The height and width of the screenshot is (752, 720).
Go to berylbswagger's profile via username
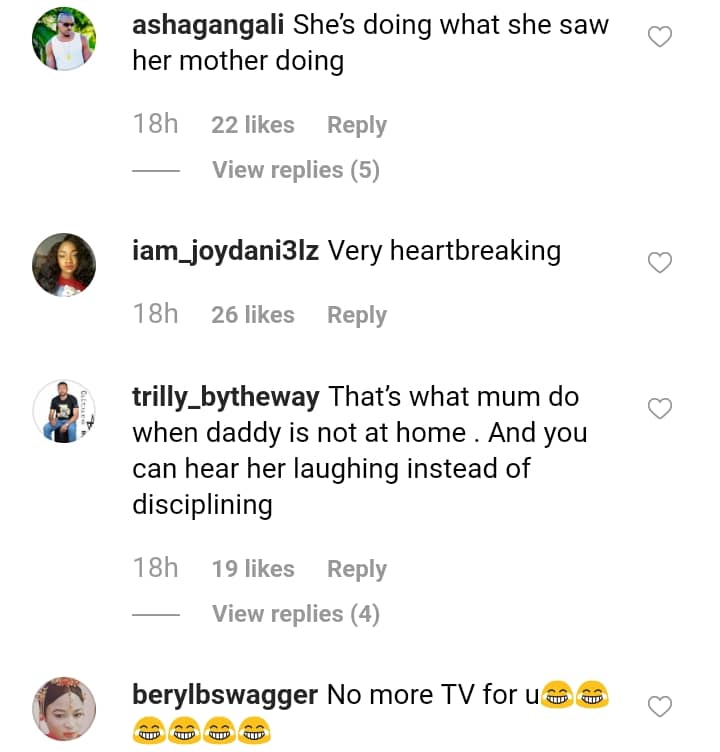pos(224,694)
